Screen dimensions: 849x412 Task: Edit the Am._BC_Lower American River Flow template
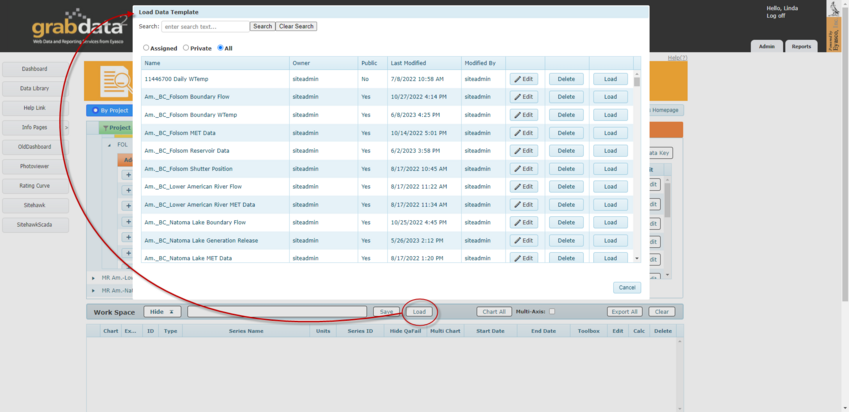pos(524,187)
